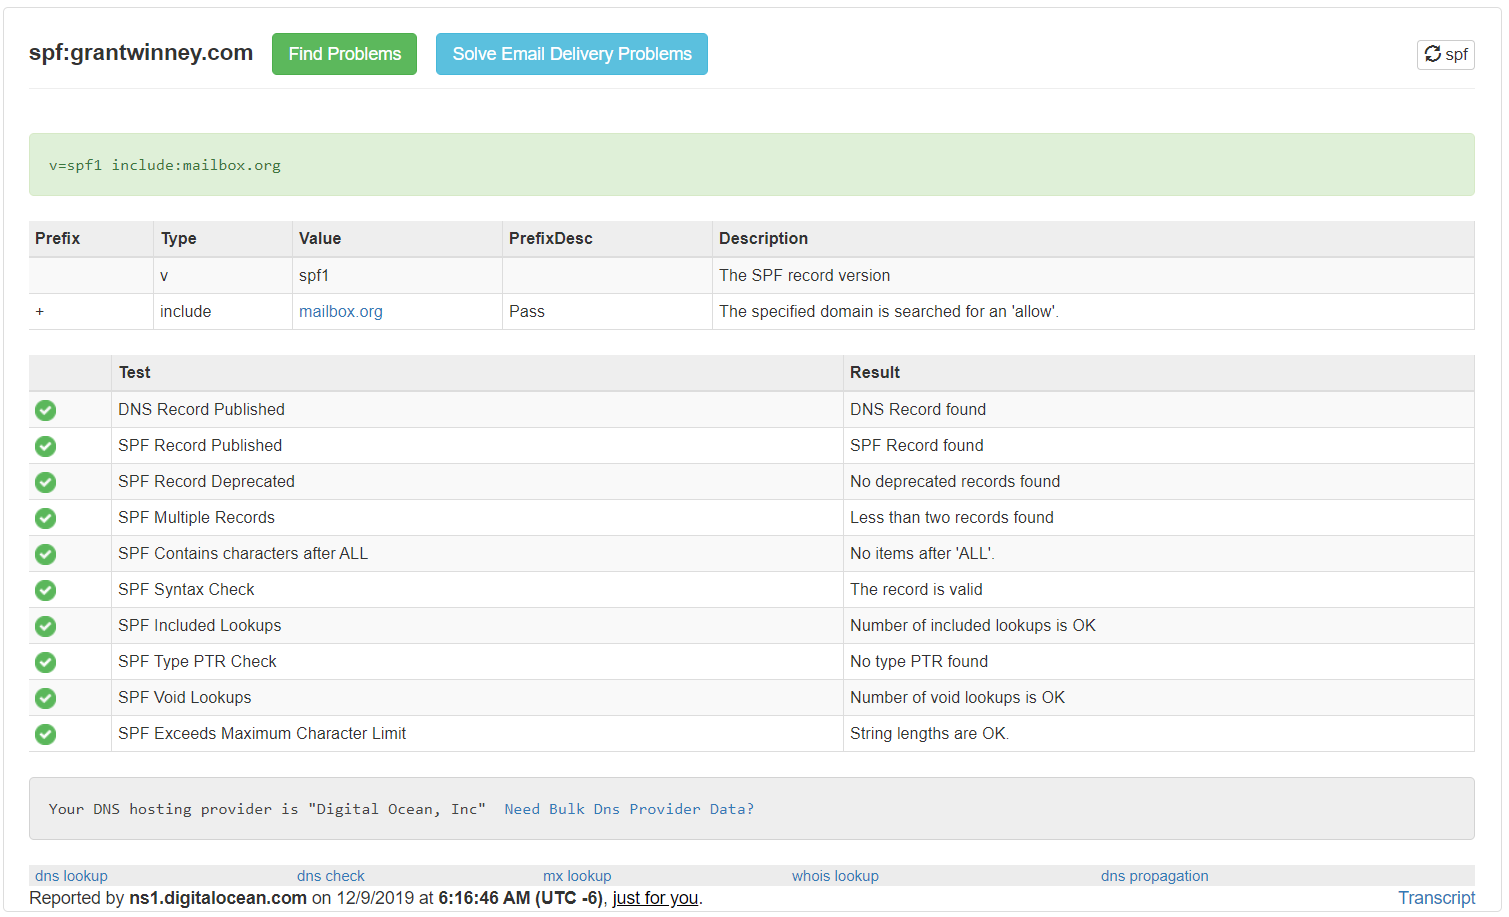Click the 'just for you' link

(x=655, y=898)
